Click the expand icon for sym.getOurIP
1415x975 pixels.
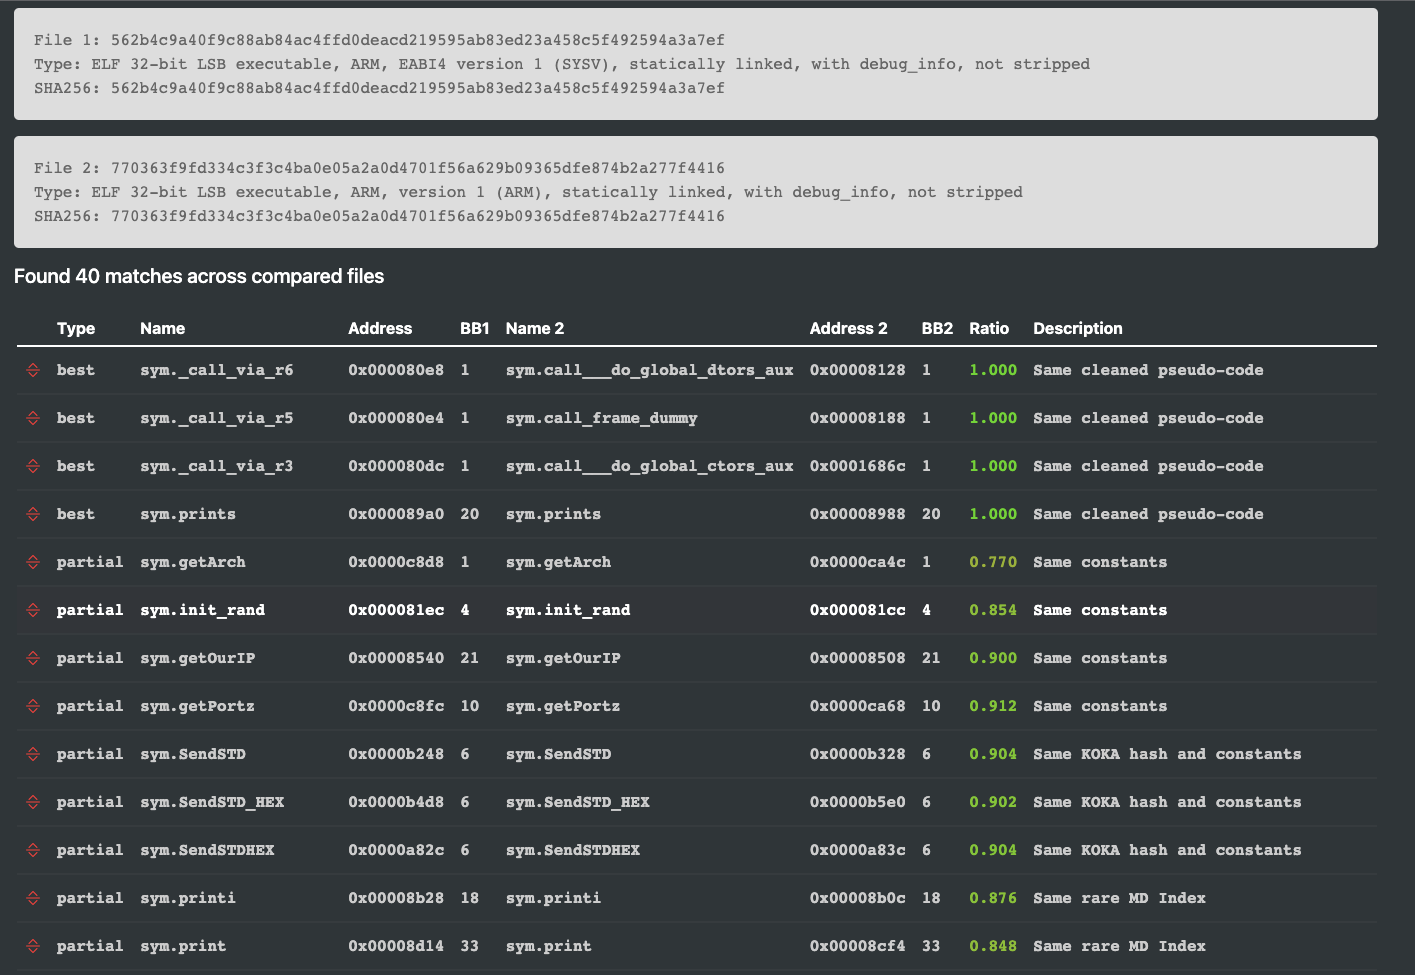(x=33, y=658)
